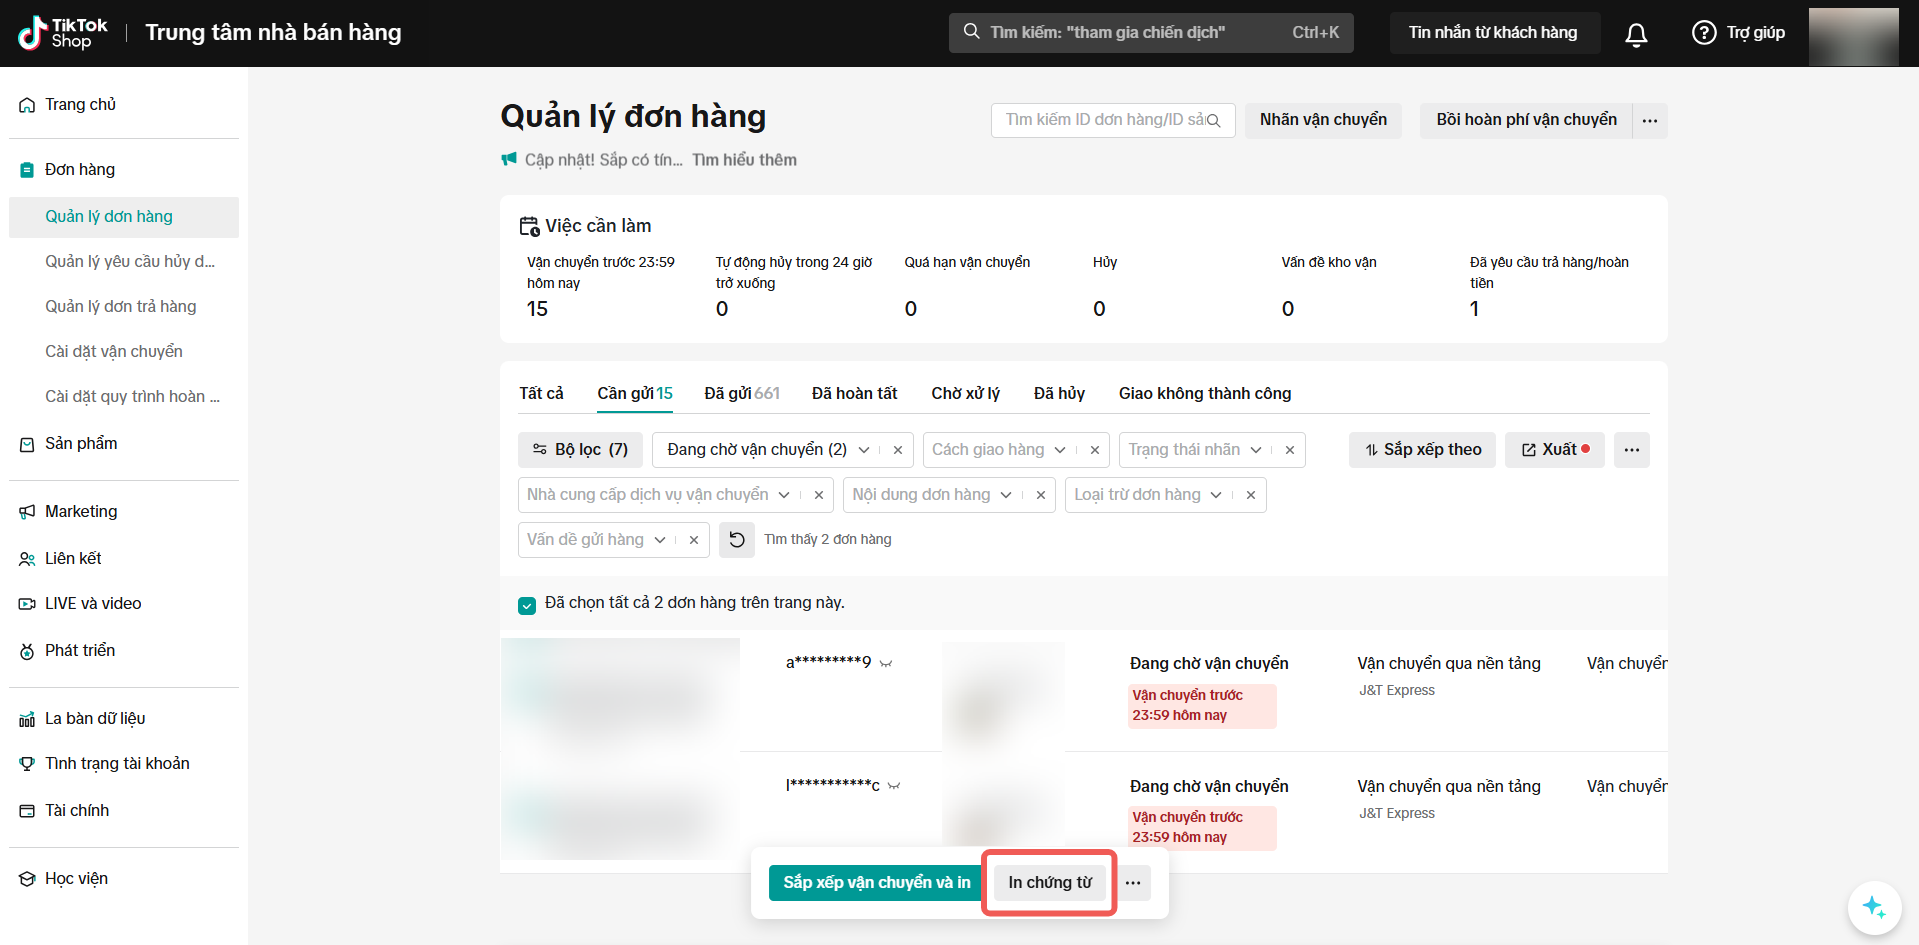The image size is (1919, 945).
Task: Open Nhà cung cấp dịch vụ vận chuyển dropdown
Action: 784,495
